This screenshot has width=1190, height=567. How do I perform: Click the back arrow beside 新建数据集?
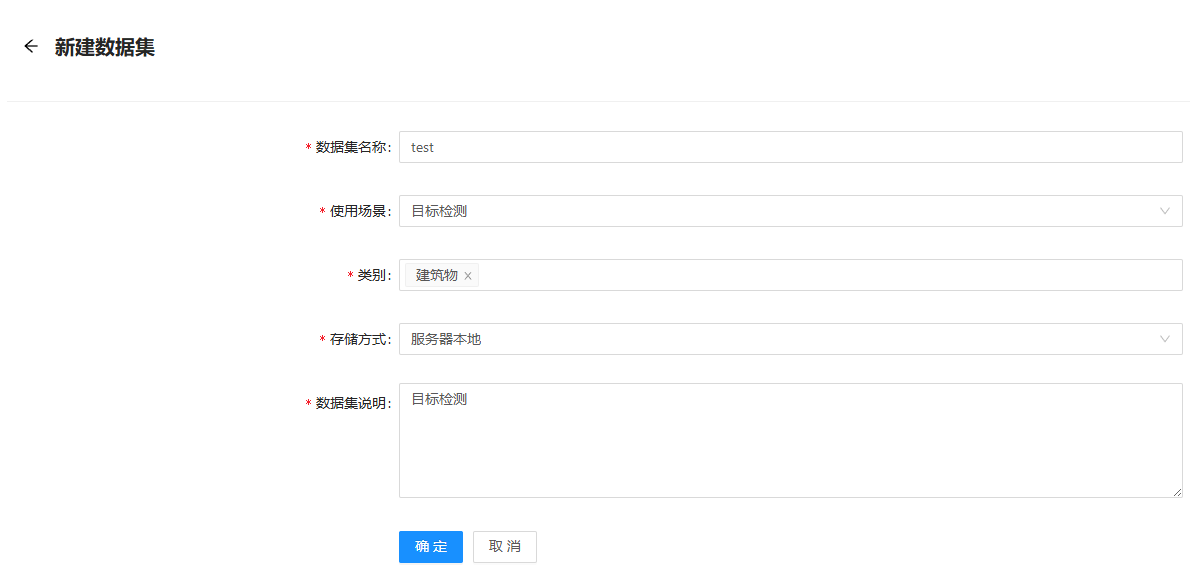(31, 46)
